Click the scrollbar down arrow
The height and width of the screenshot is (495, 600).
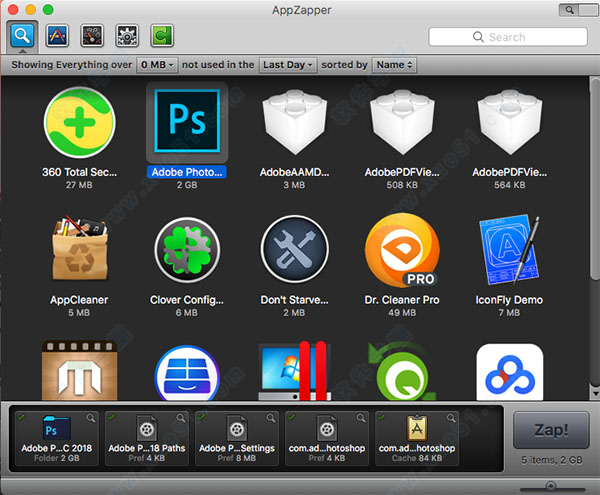tap(595, 393)
